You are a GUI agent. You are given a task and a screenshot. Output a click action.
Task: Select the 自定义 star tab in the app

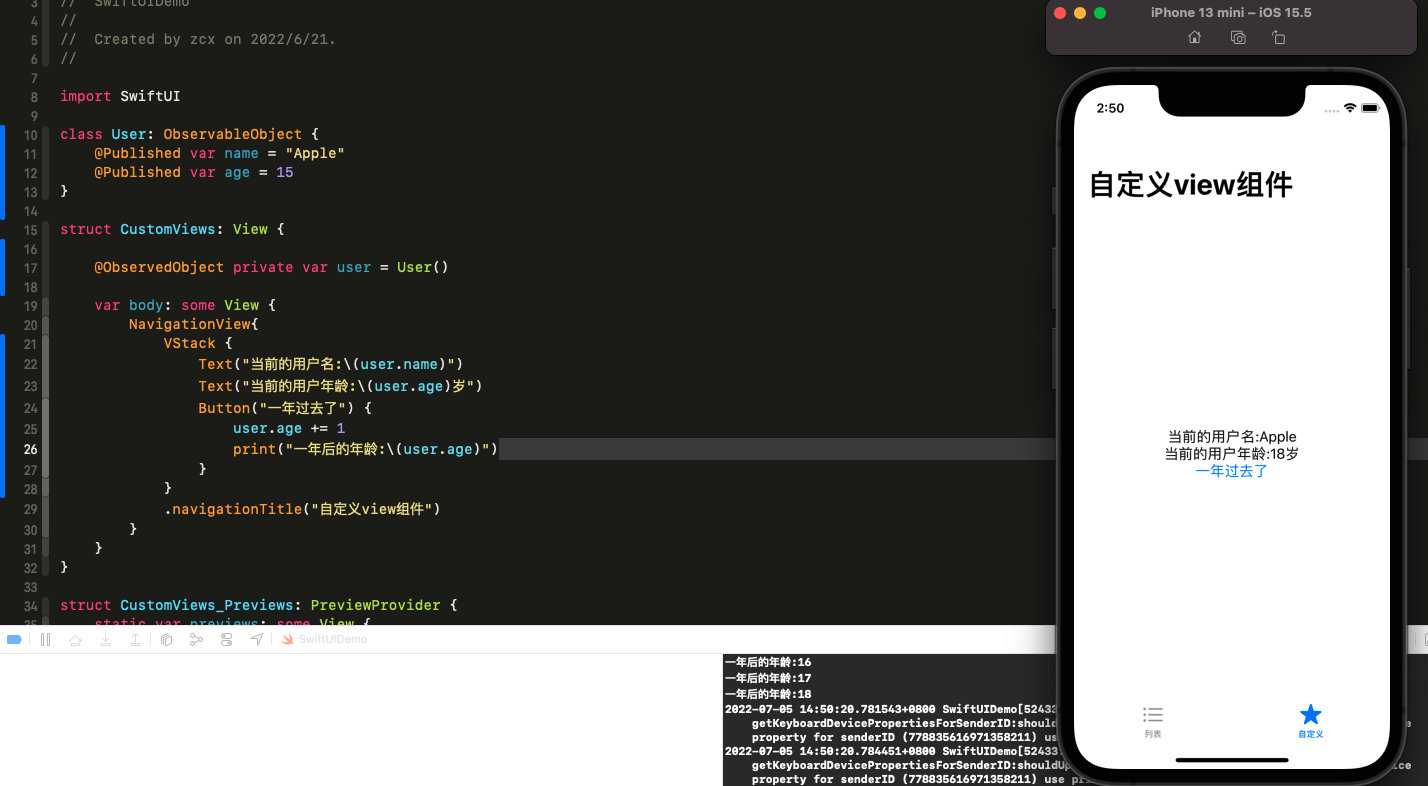pos(1310,722)
